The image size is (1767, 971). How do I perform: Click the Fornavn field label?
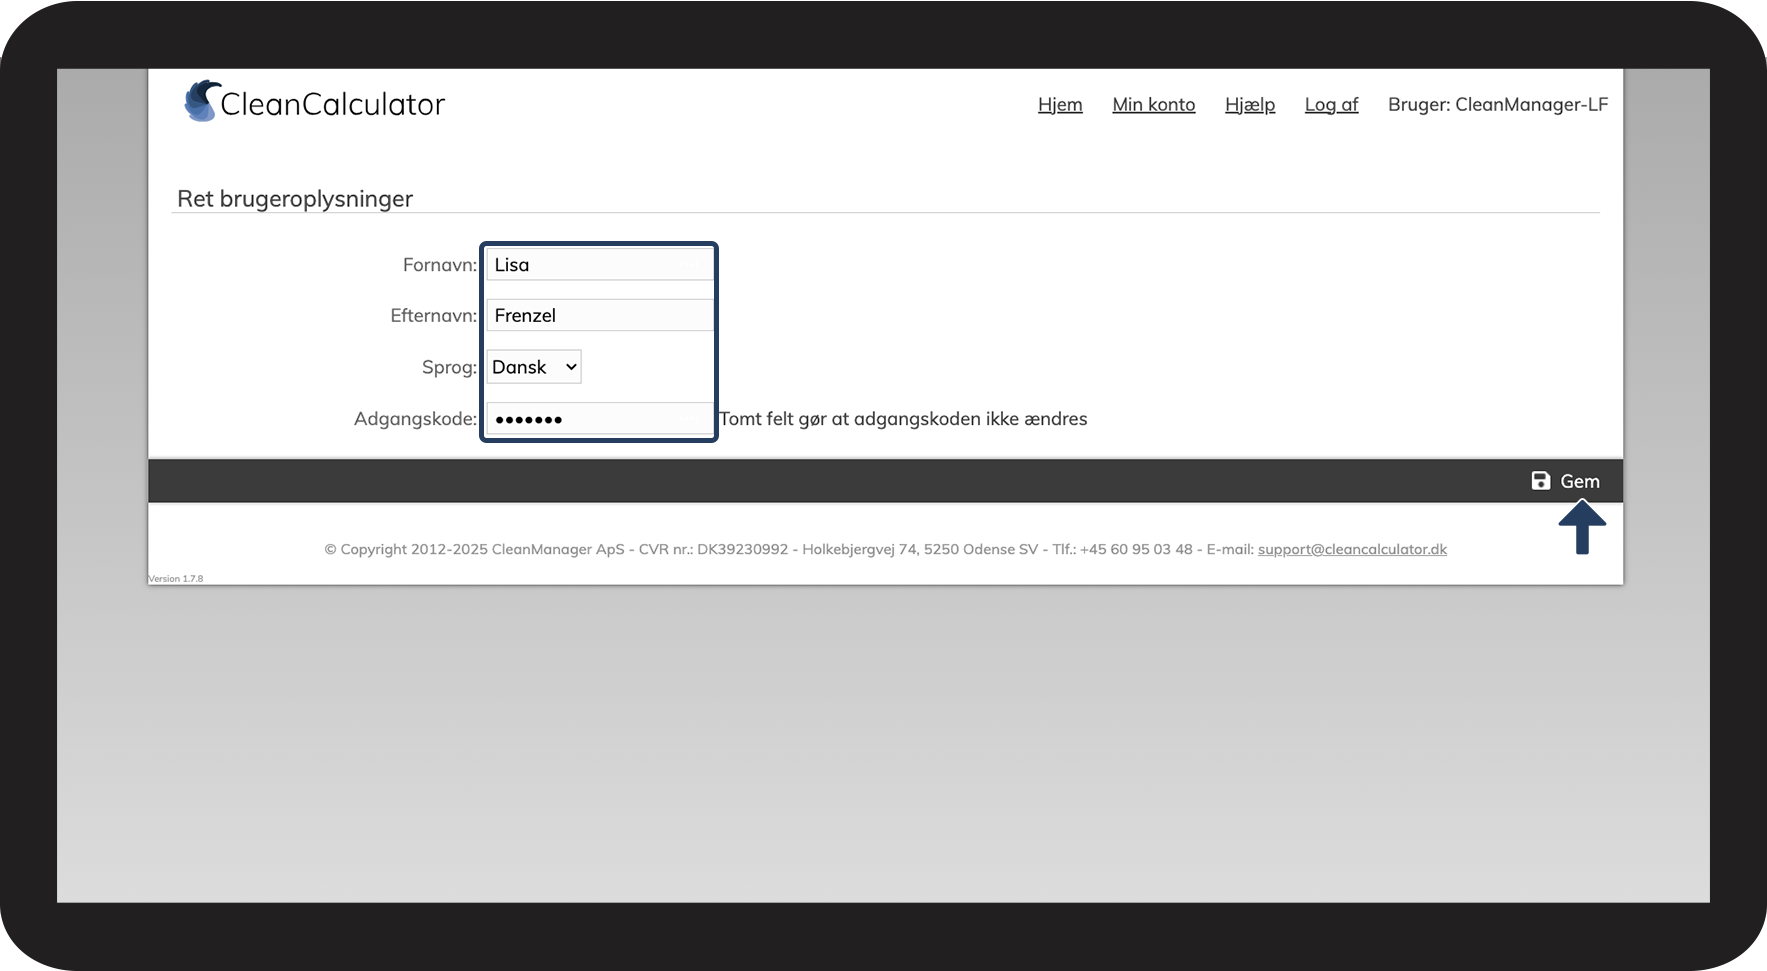coord(439,265)
